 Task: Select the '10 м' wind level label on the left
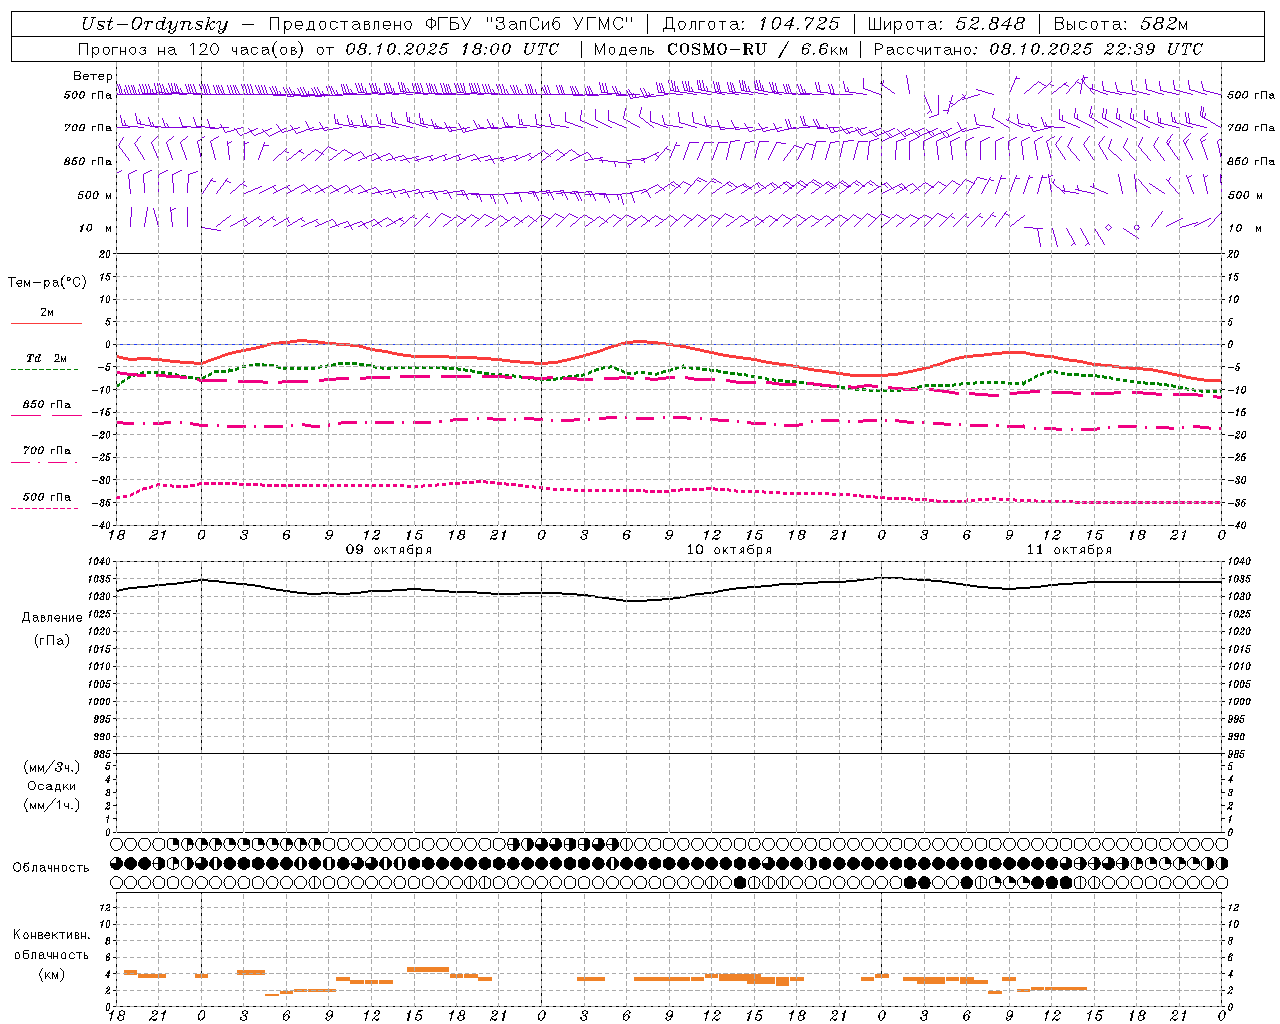click(x=96, y=228)
